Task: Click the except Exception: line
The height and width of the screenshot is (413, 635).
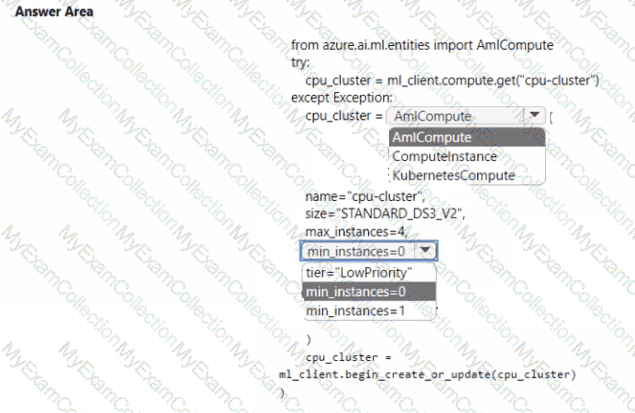Action: pos(341,98)
